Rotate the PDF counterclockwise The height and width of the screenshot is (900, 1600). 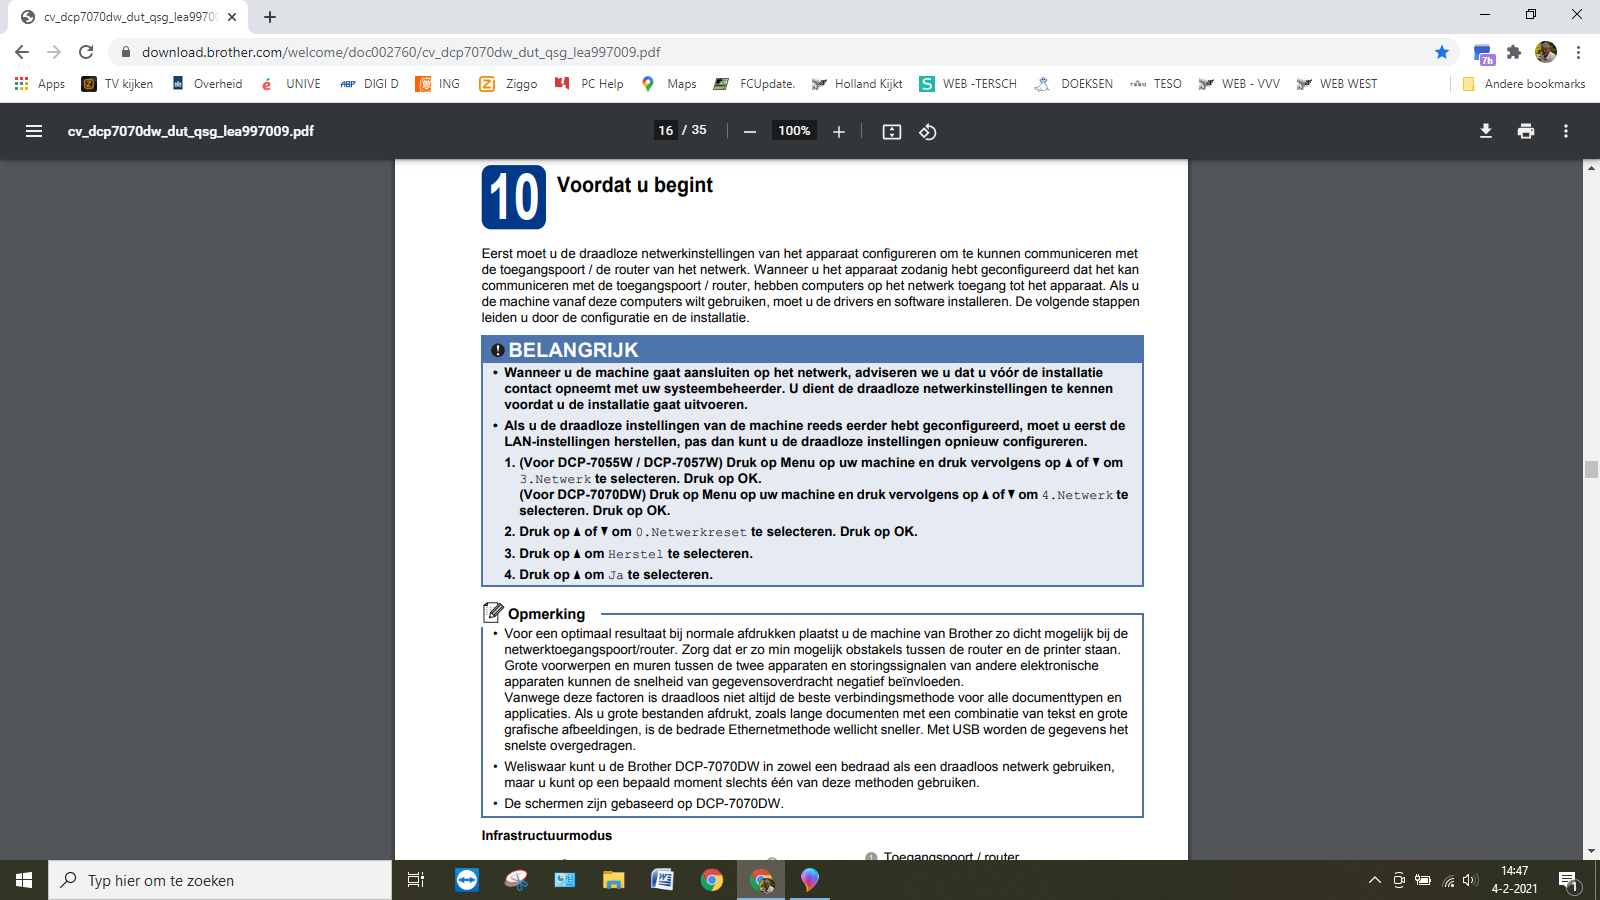click(x=928, y=131)
